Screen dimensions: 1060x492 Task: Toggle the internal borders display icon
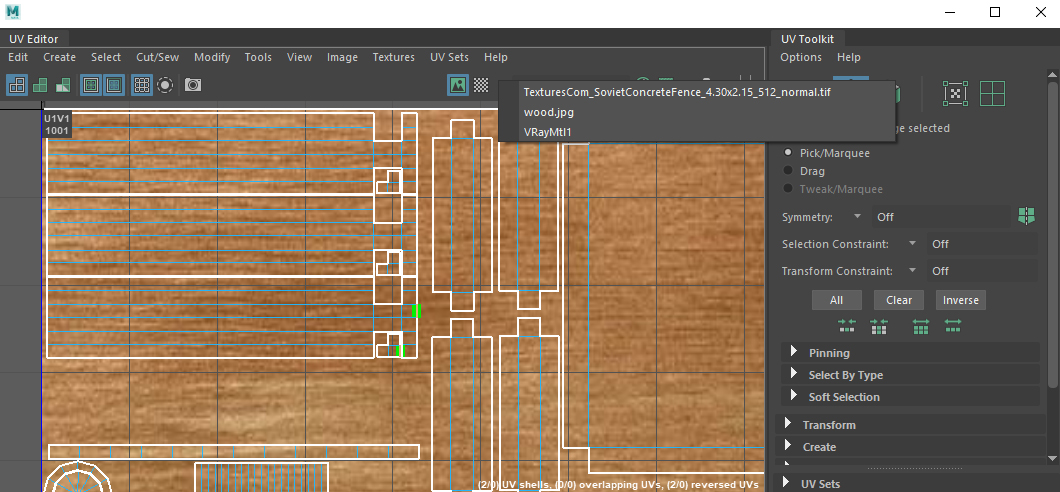[x=114, y=84]
